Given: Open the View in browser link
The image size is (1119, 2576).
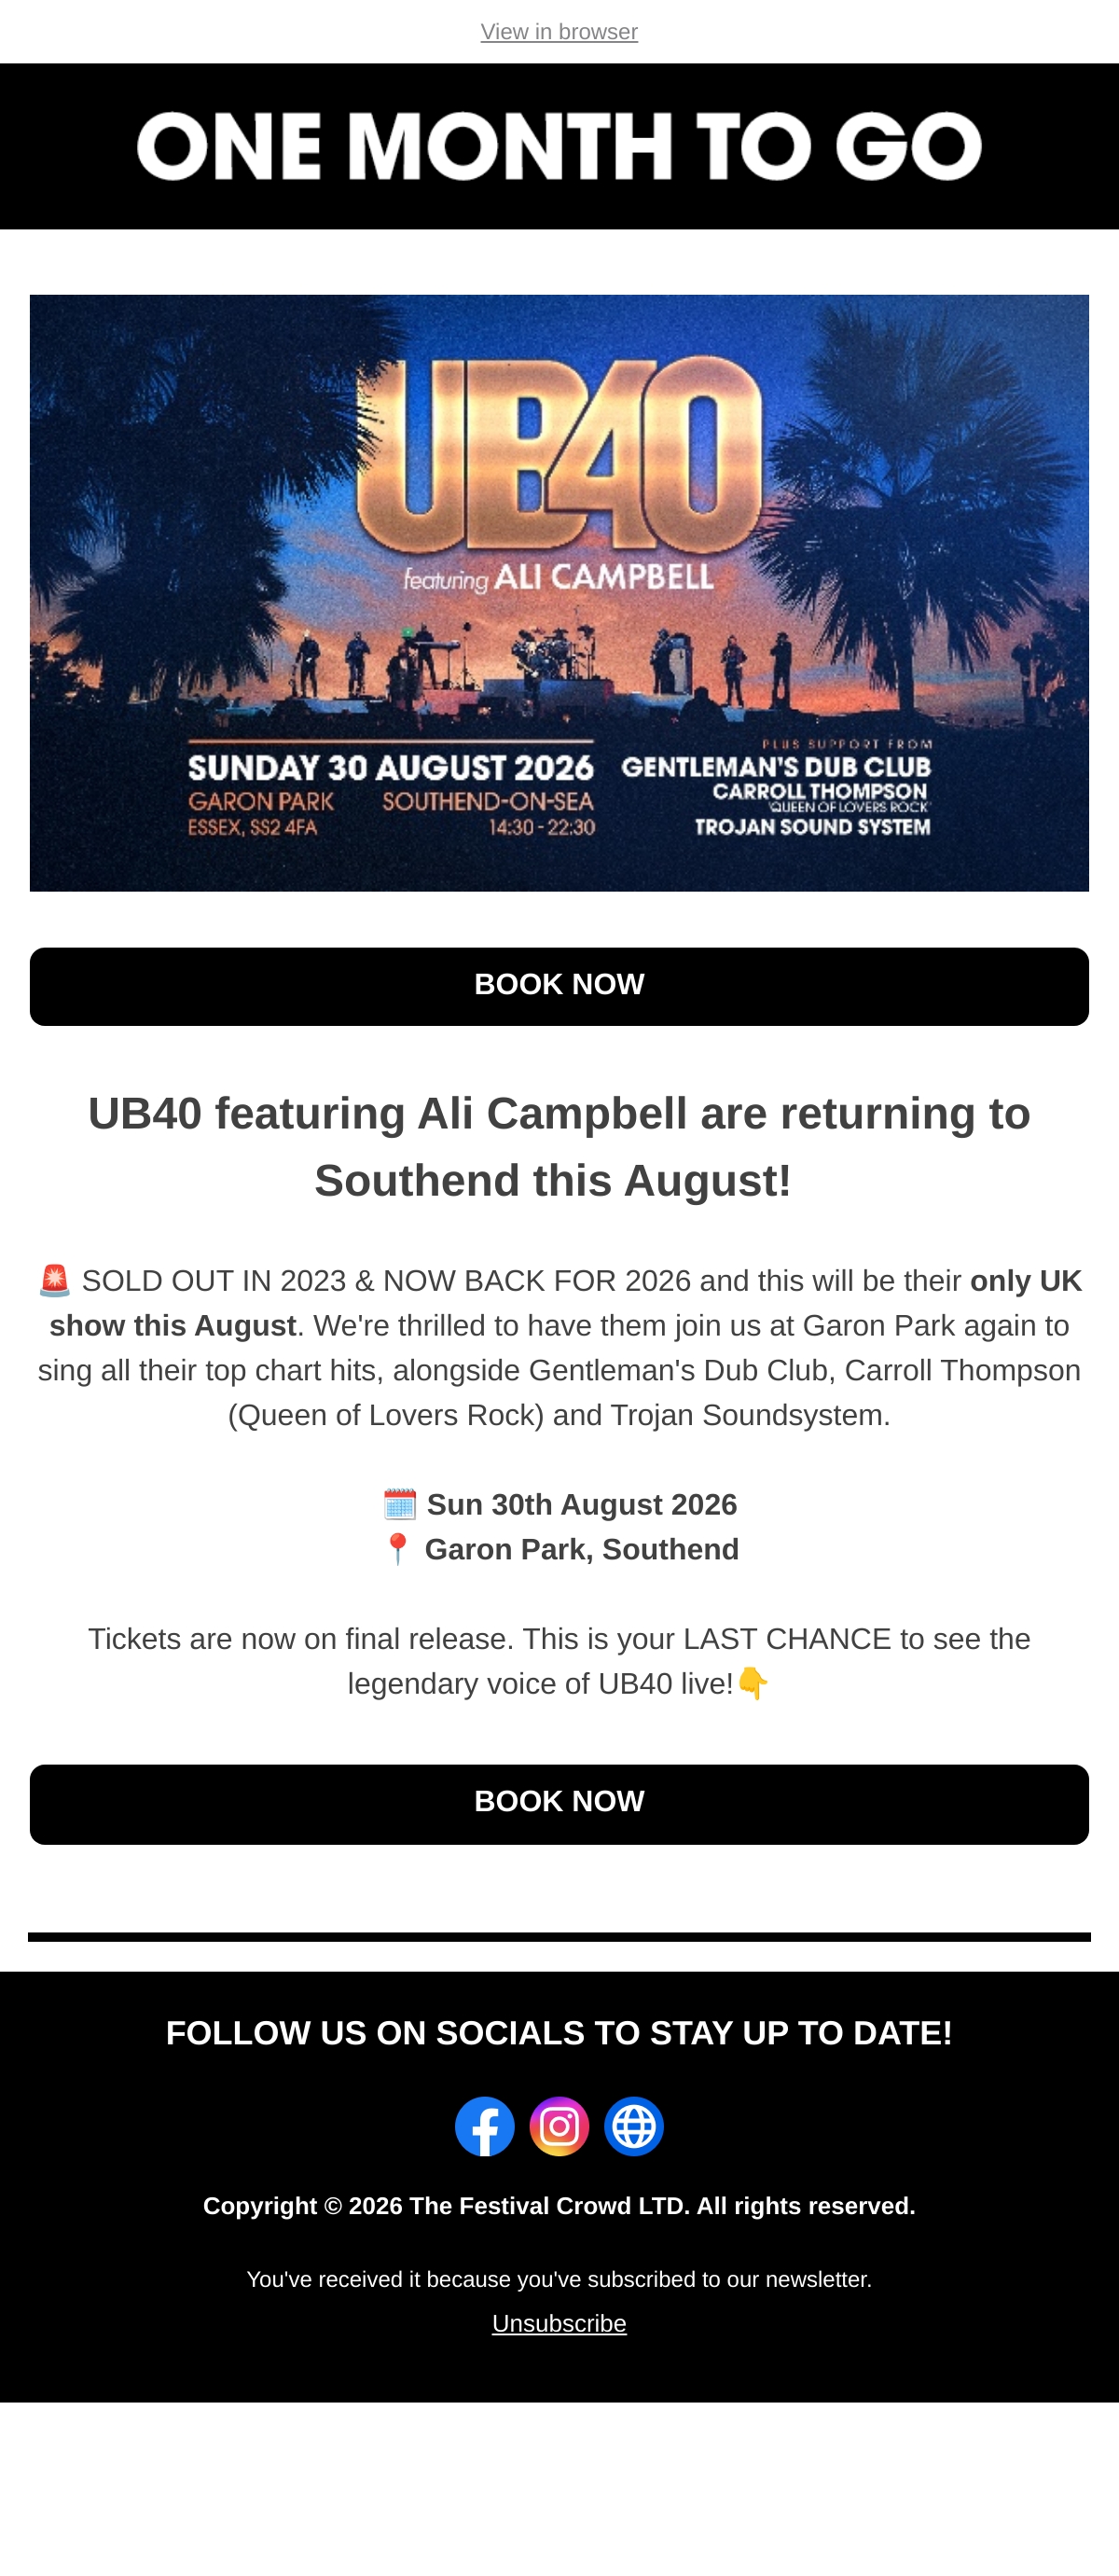Looking at the screenshot, I should (x=559, y=32).
